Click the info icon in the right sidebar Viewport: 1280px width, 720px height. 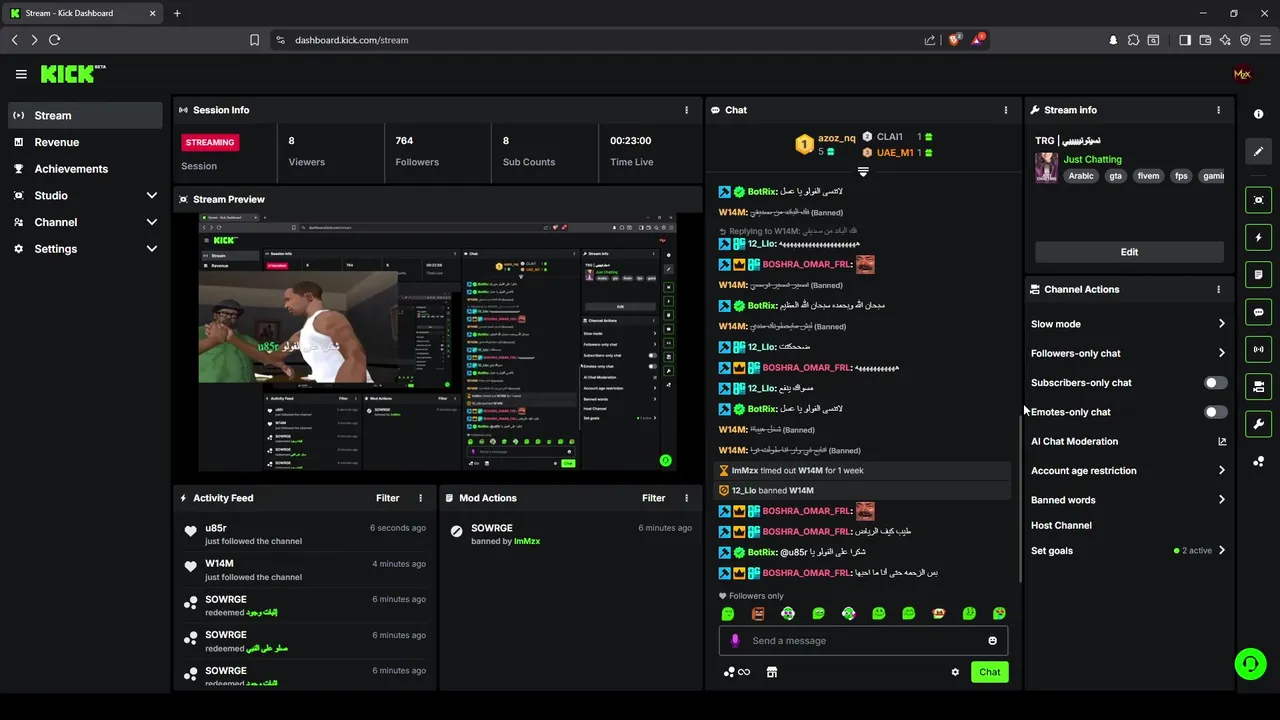pyautogui.click(x=1258, y=115)
